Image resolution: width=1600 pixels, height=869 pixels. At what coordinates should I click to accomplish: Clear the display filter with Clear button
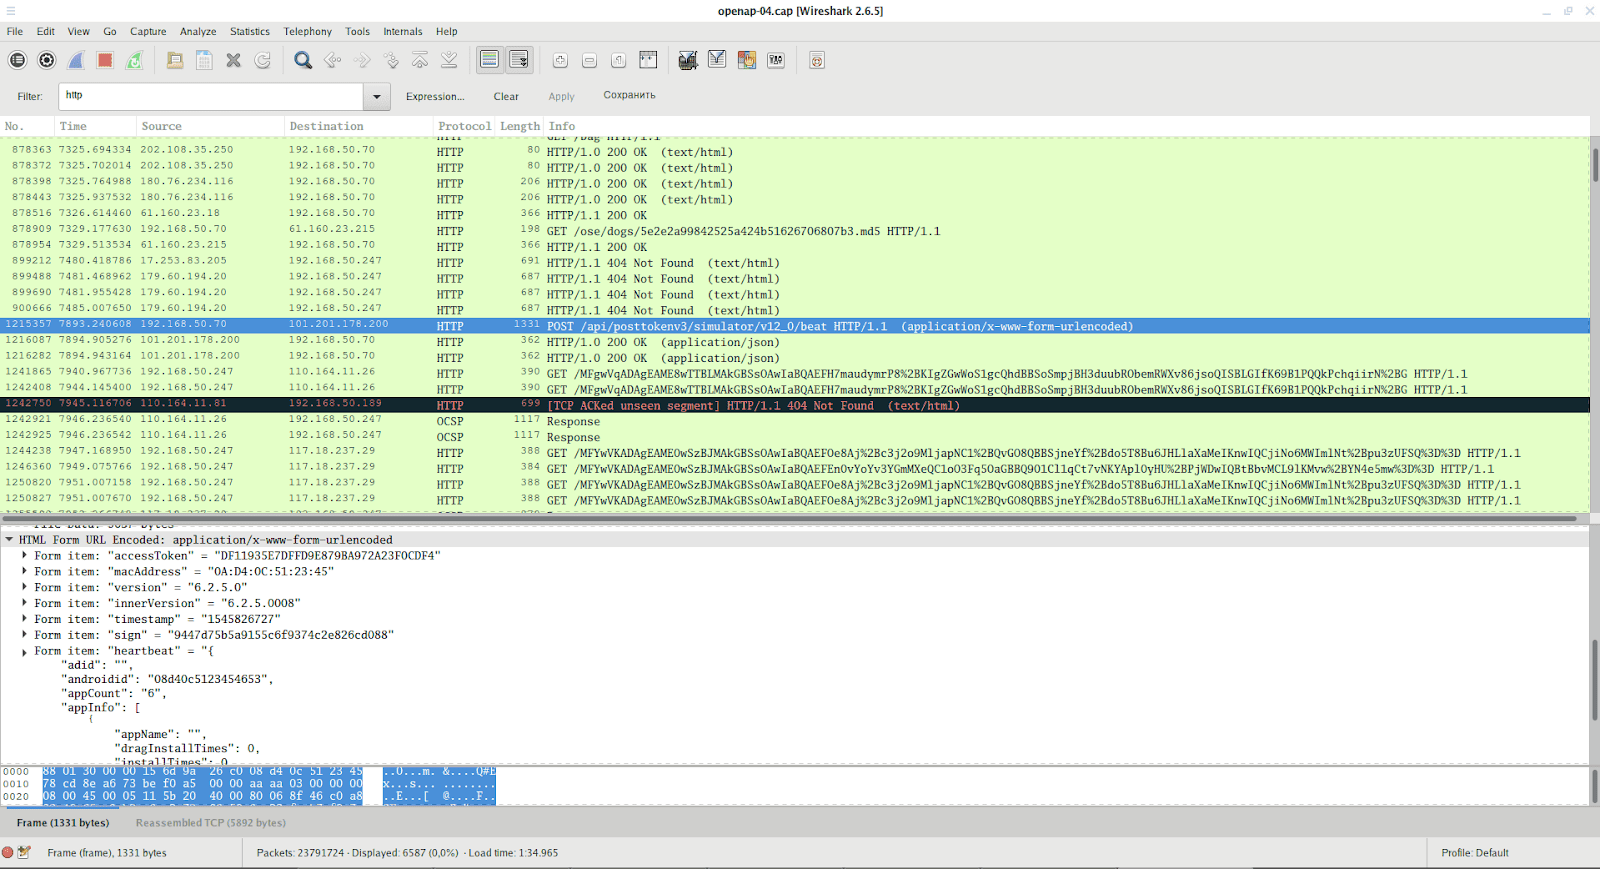(x=506, y=97)
